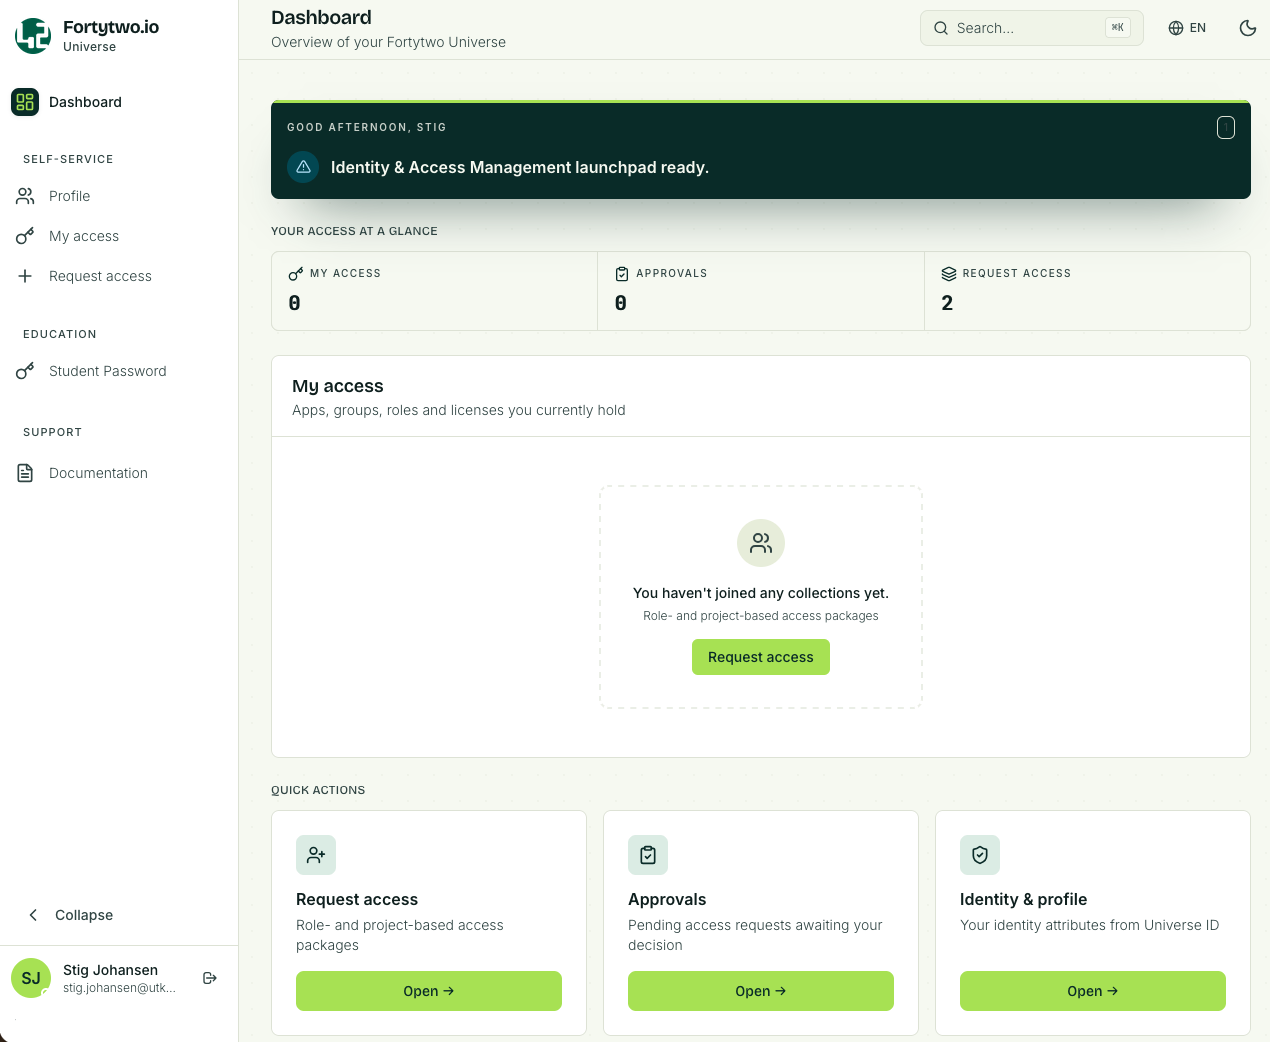
Task: Click the clipboard icon on Approvals card
Action: point(648,855)
